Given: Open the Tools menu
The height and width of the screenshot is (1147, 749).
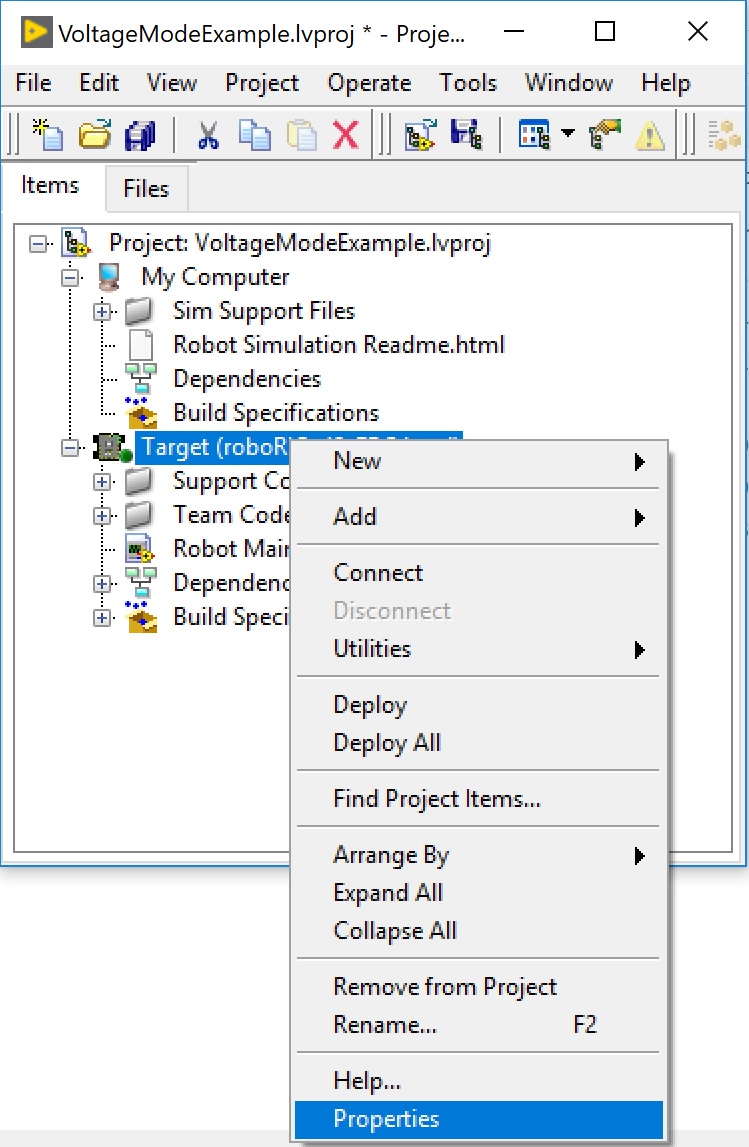Looking at the screenshot, I should [468, 83].
